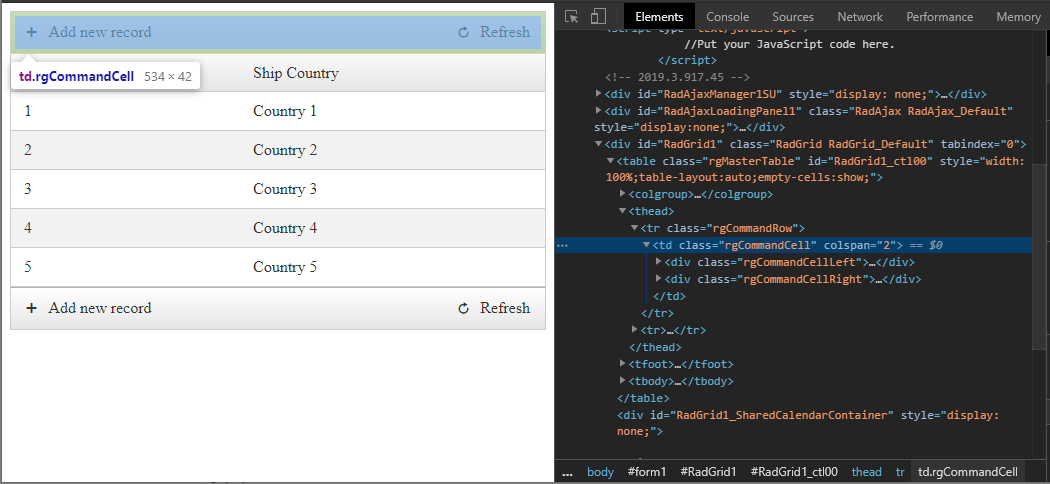Expand the tfoot node

coord(623,364)
